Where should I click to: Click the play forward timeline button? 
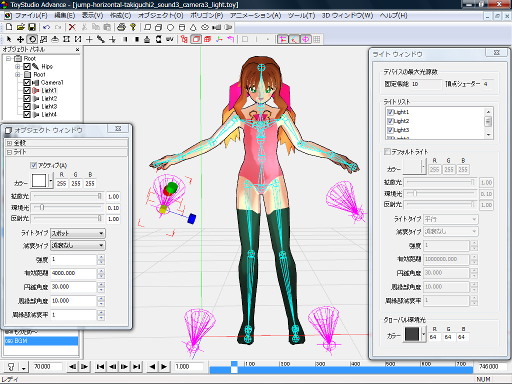pyautogui.click(x=164, y=367)
